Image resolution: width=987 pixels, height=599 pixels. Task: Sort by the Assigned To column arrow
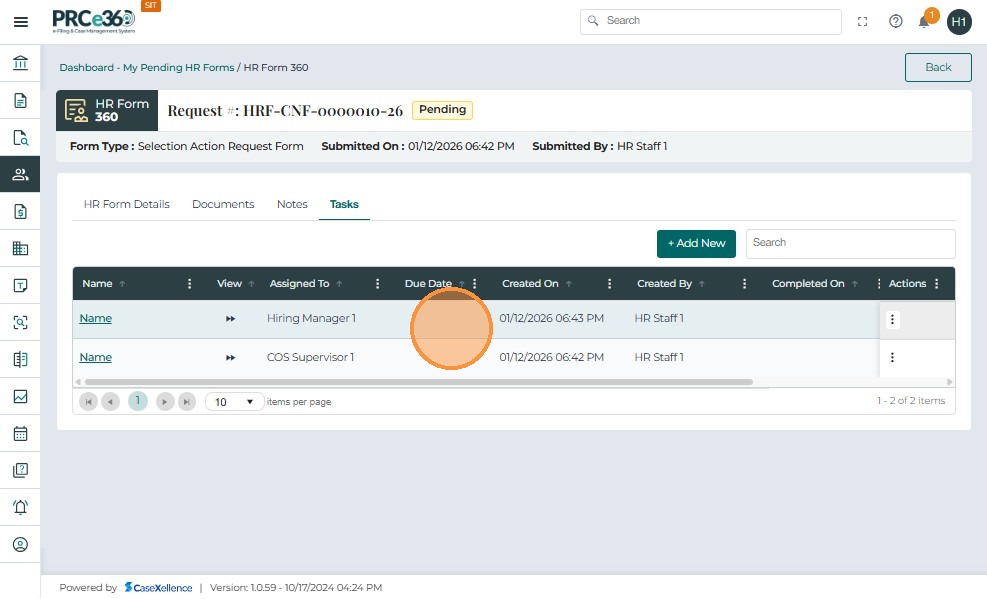(x=339, y=284)
